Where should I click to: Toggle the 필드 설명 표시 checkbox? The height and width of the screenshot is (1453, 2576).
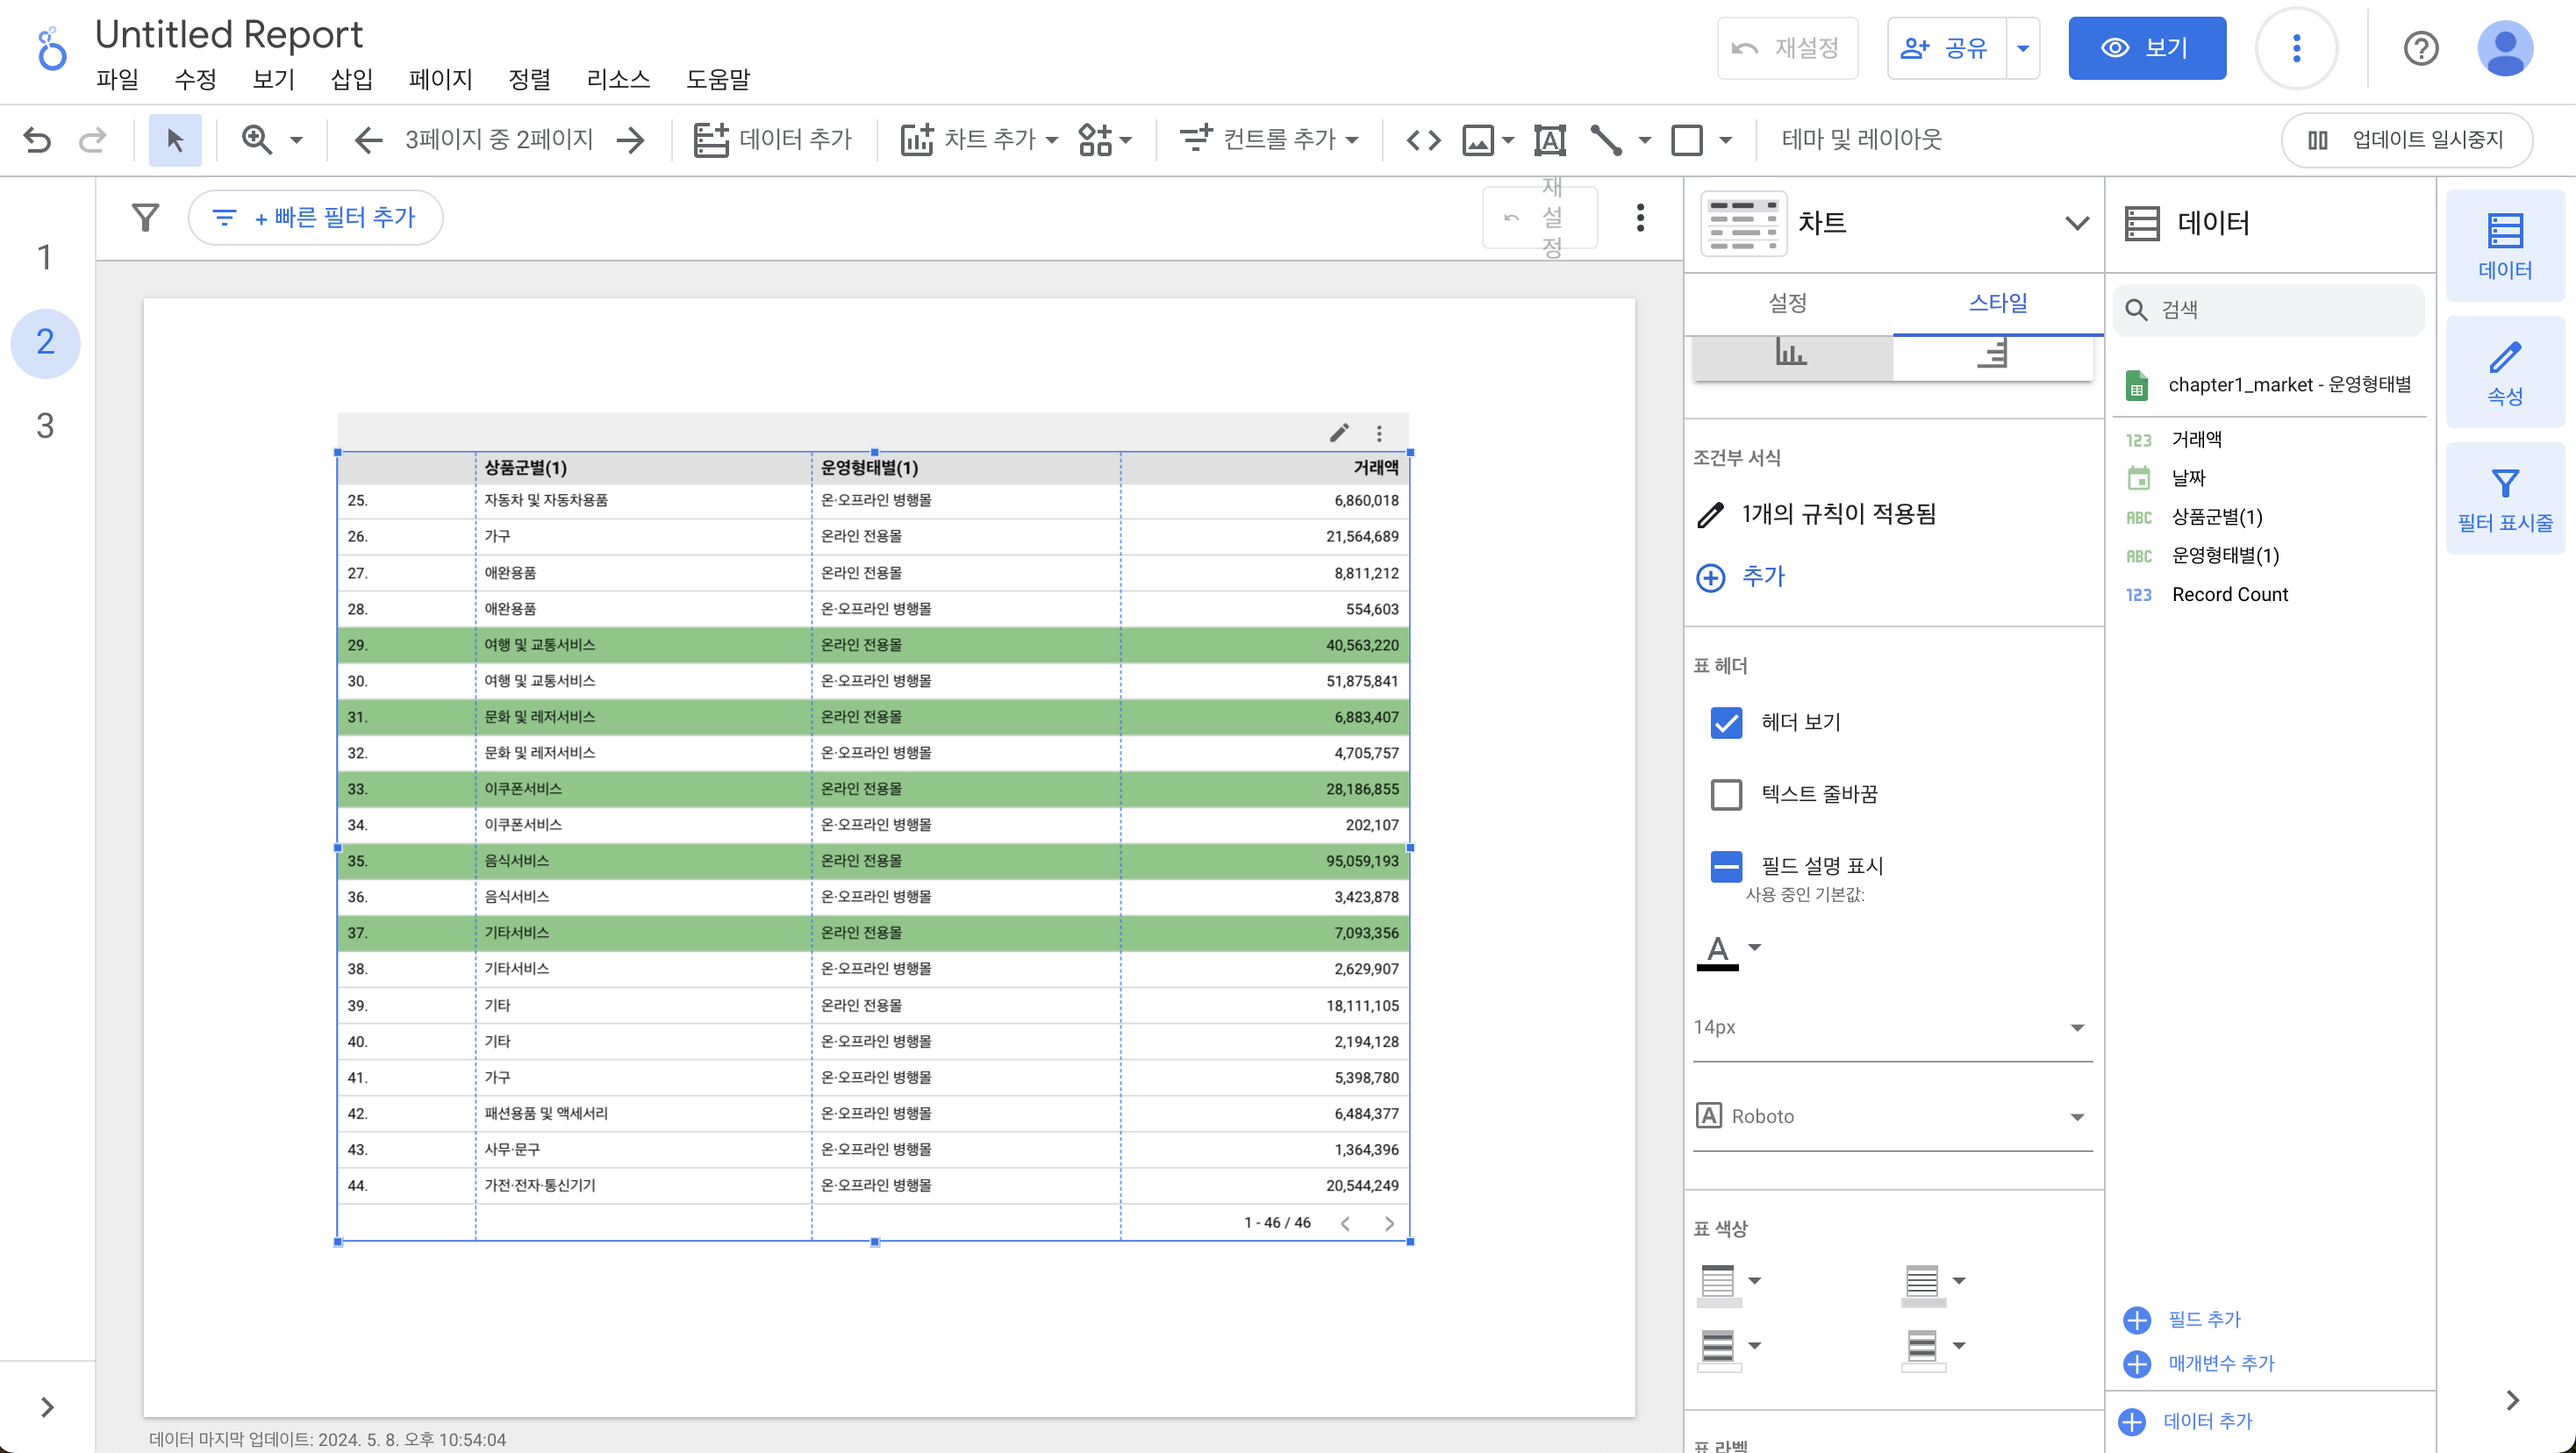pyautogui.click(x=1726, y=866)
